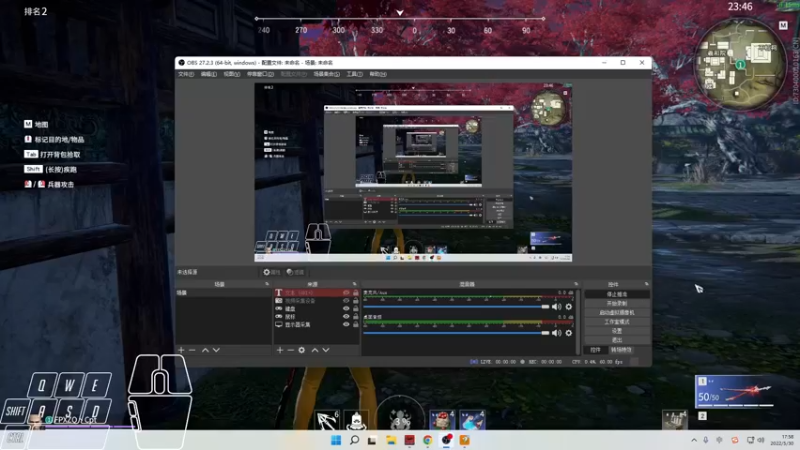
Task: Switch to OBS Studio taskbar icon
Action: [x=446, y=440]
